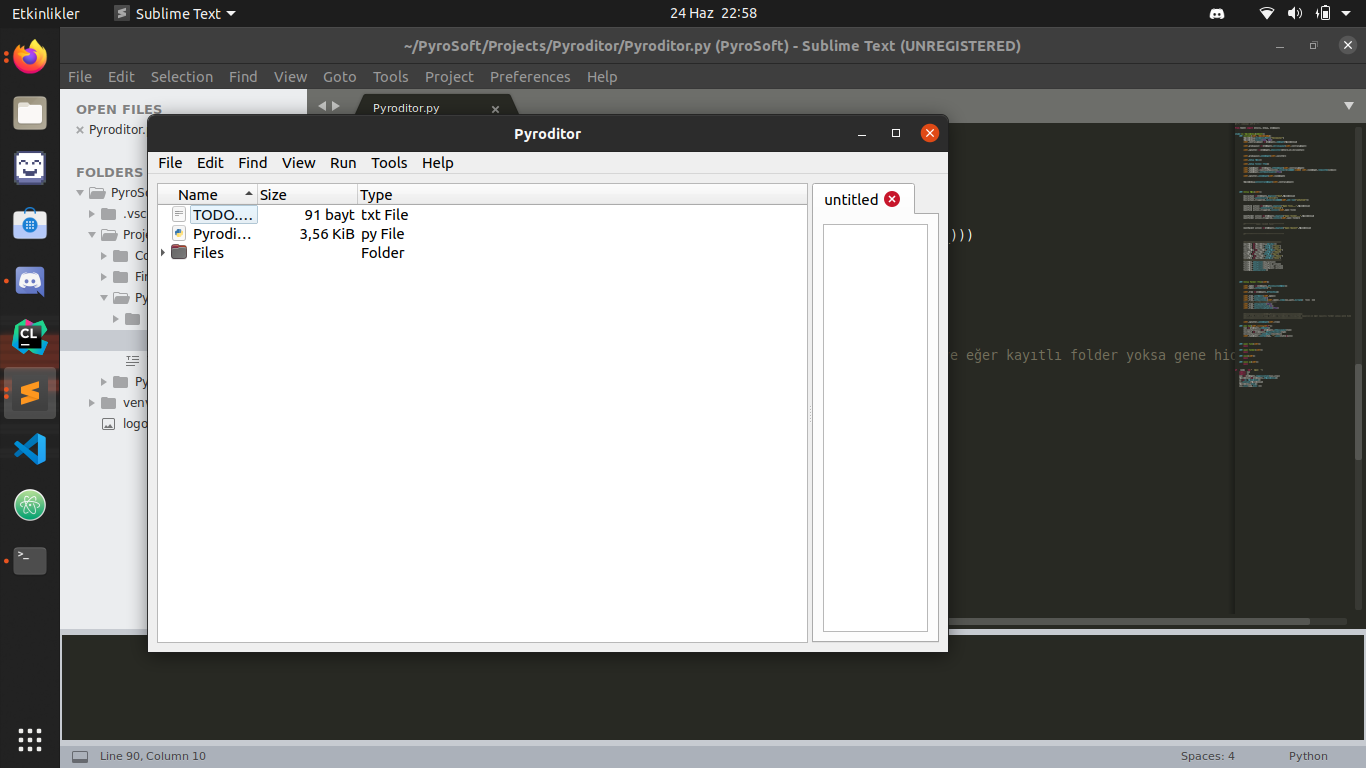
Task: Collapse the PyroSoft folder in sidebar
Action: click(x=80, y=193)
